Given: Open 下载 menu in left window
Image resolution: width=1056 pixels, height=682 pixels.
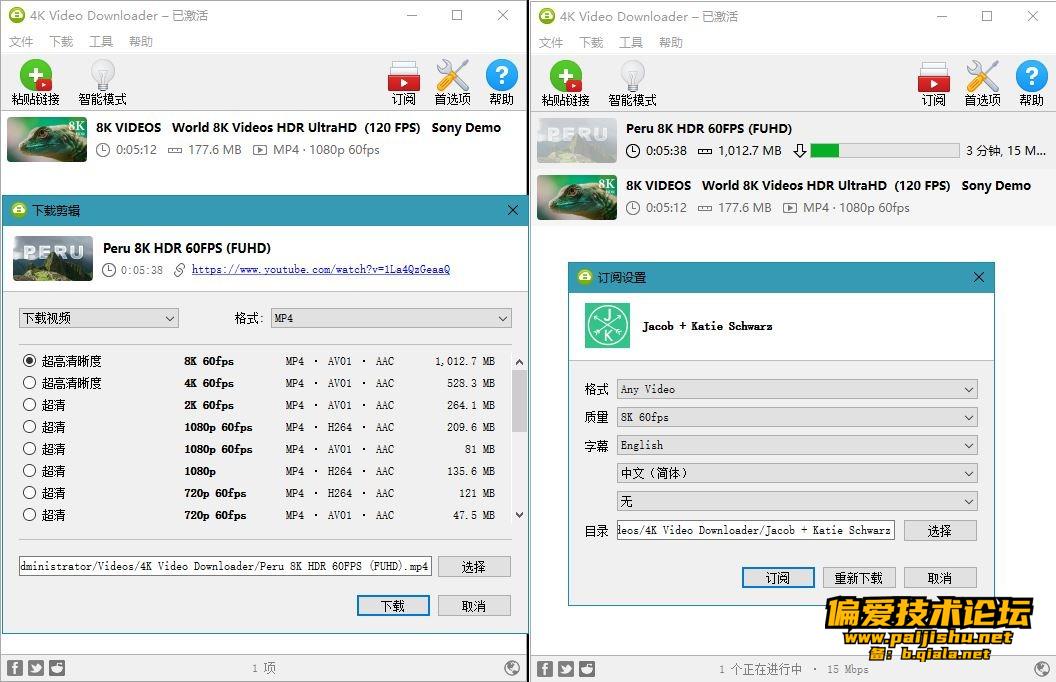Looking at the screenshot, I should point(61,42).
